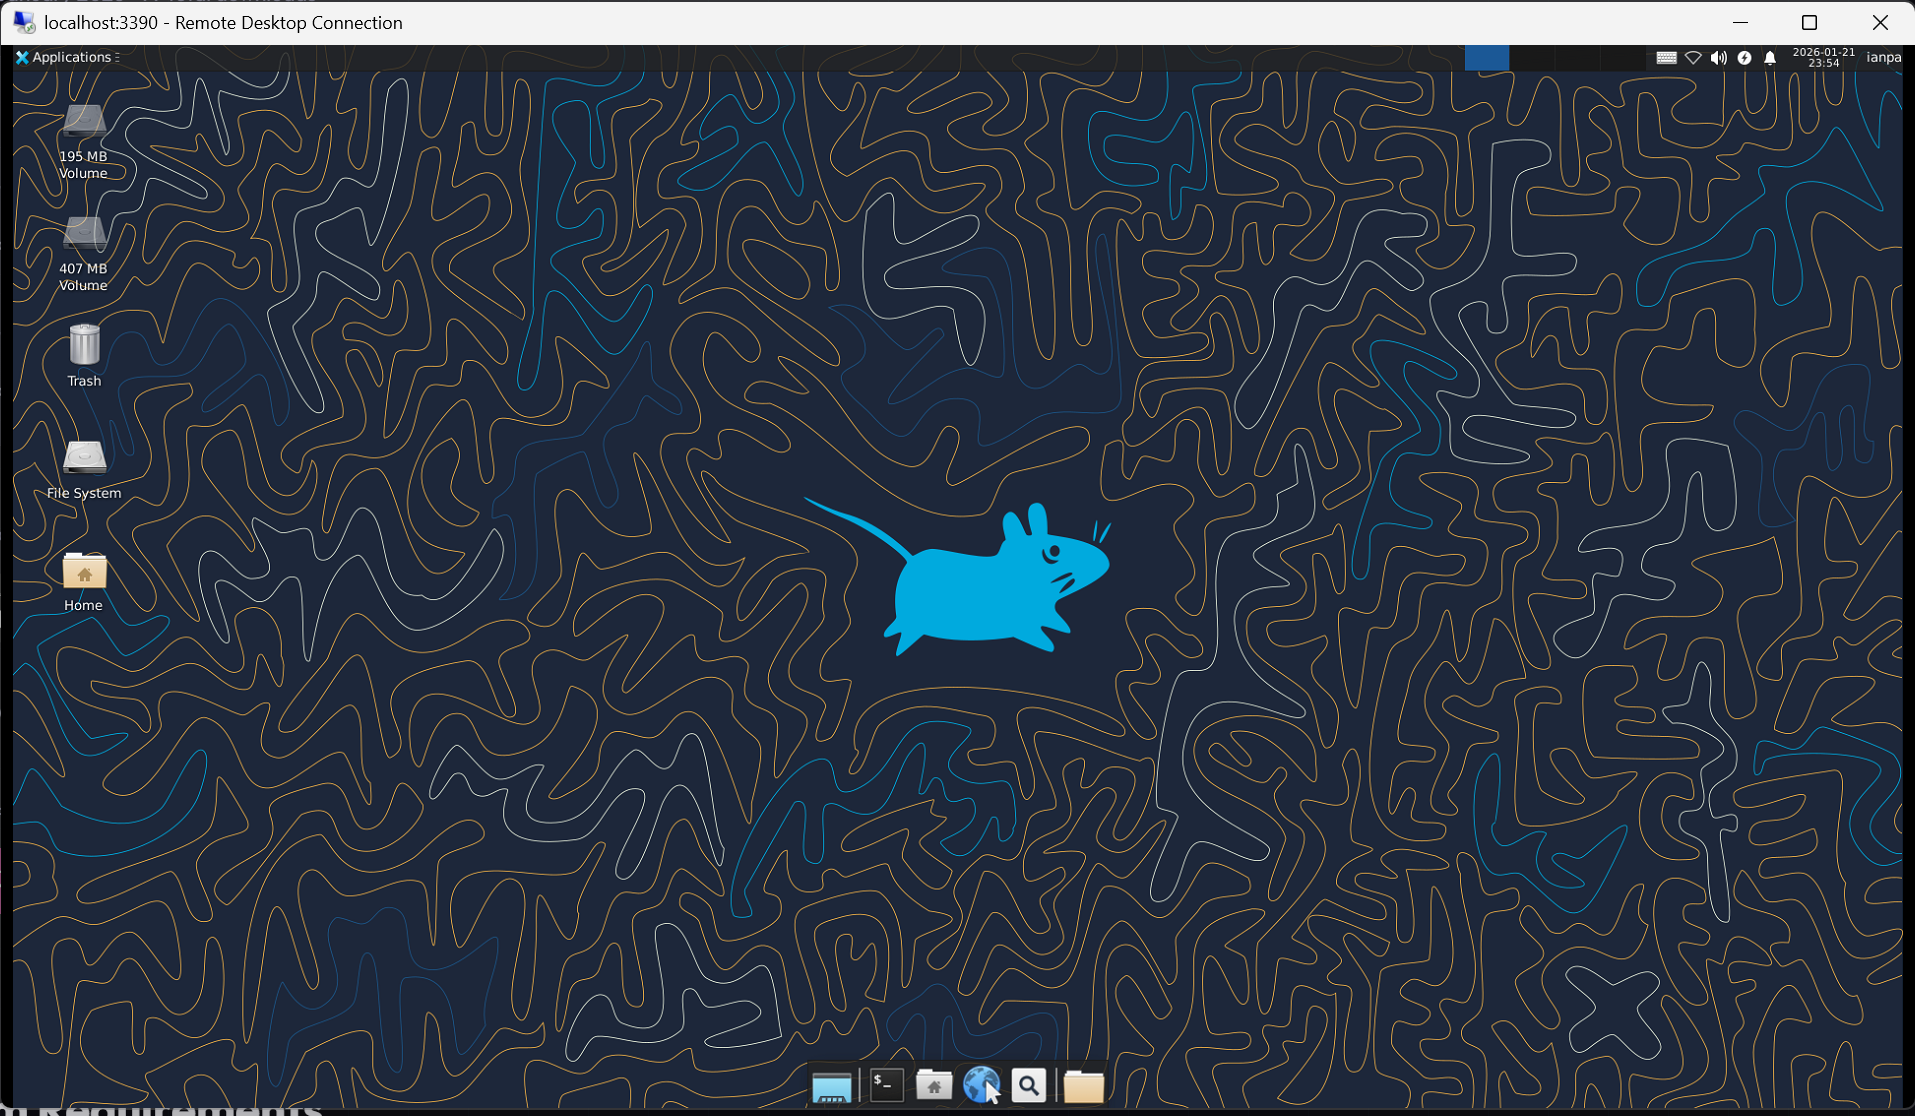
Task: Click the show desktop icon in the dock
Action: coord(833,1085)
